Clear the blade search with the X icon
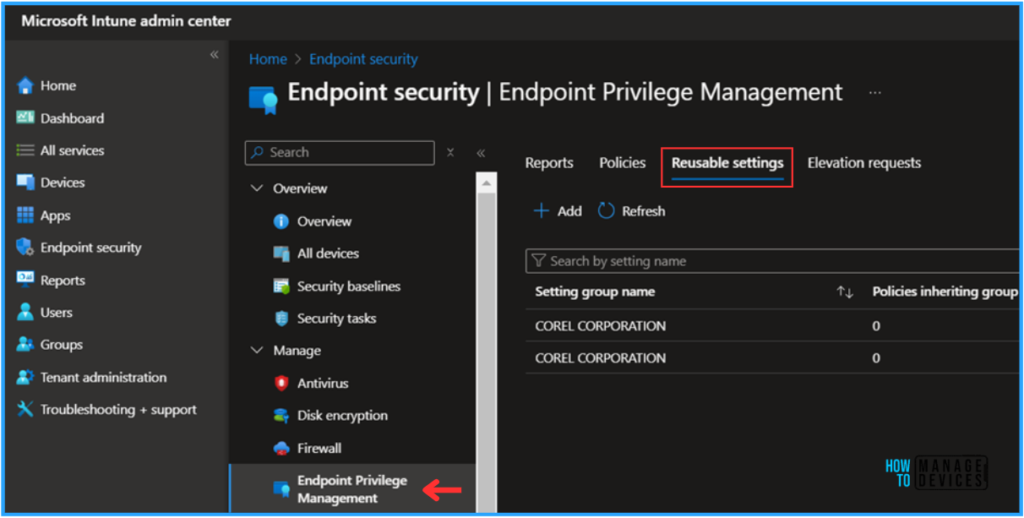The width and height of the screenshot is (1024, 518). pos(450,152)
